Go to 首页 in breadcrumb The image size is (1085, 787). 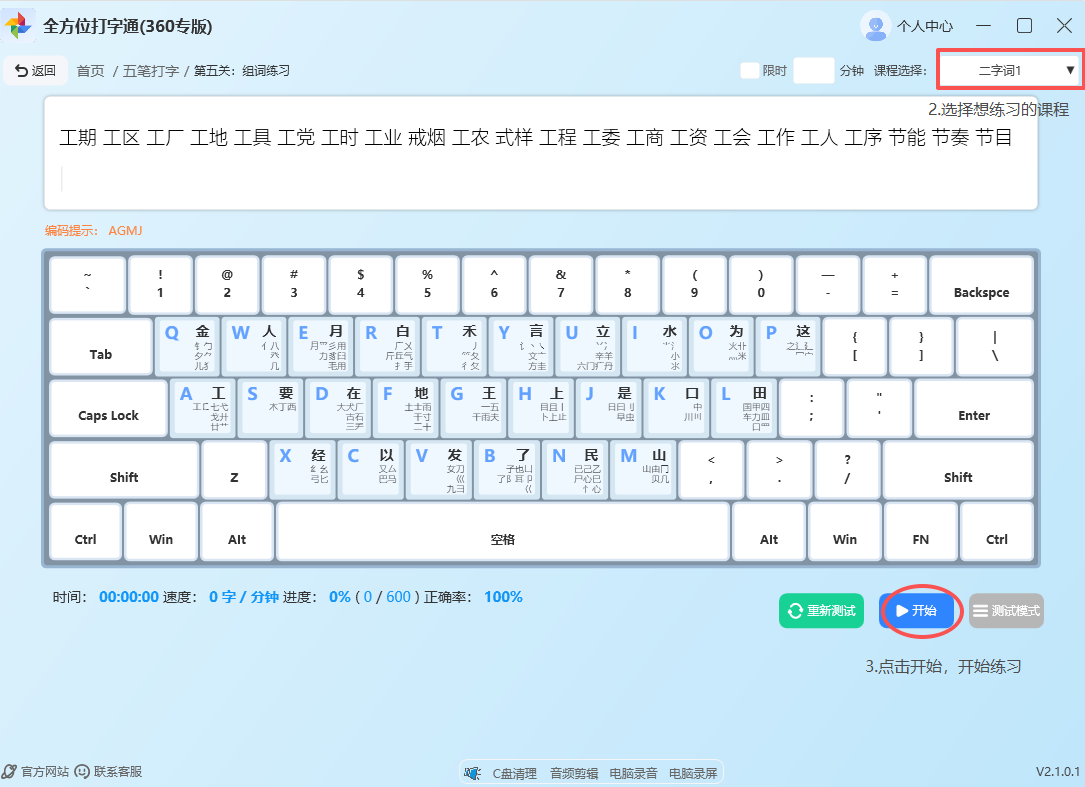click(x=90, y=71)
